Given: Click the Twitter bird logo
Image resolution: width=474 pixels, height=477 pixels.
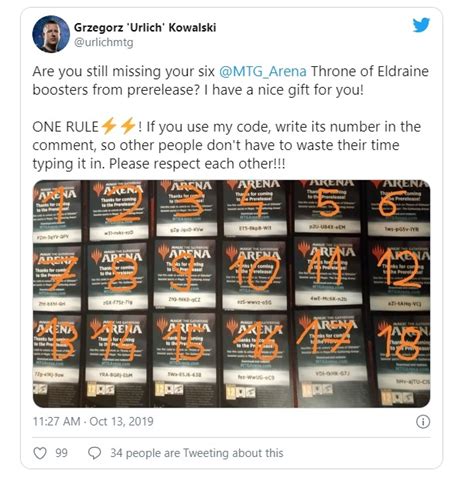Looking at the screenshot, I should [x=421, y=25].
